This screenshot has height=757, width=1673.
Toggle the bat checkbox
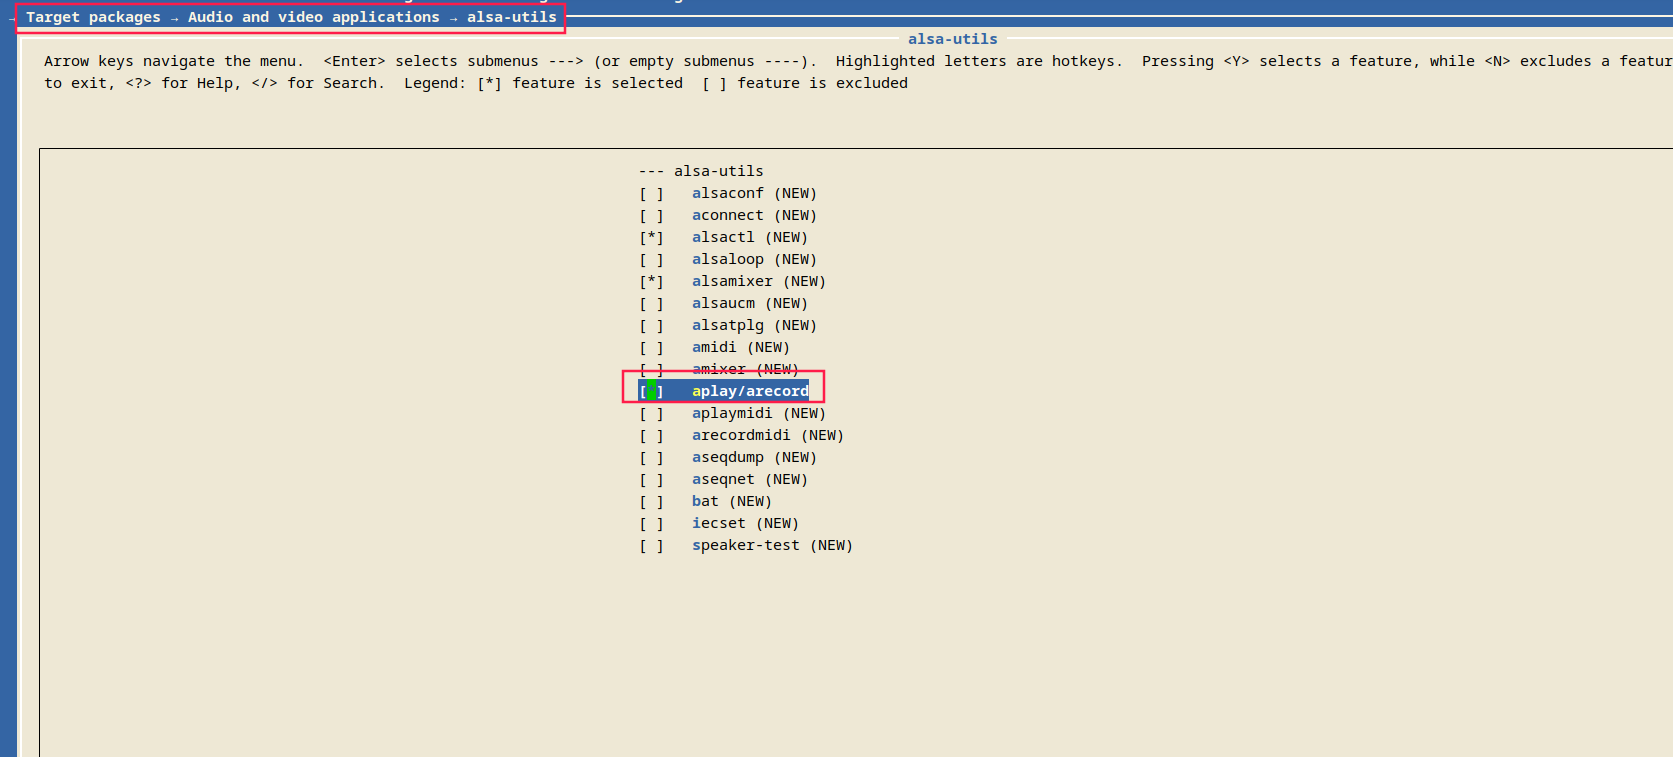tap(651, 501)
